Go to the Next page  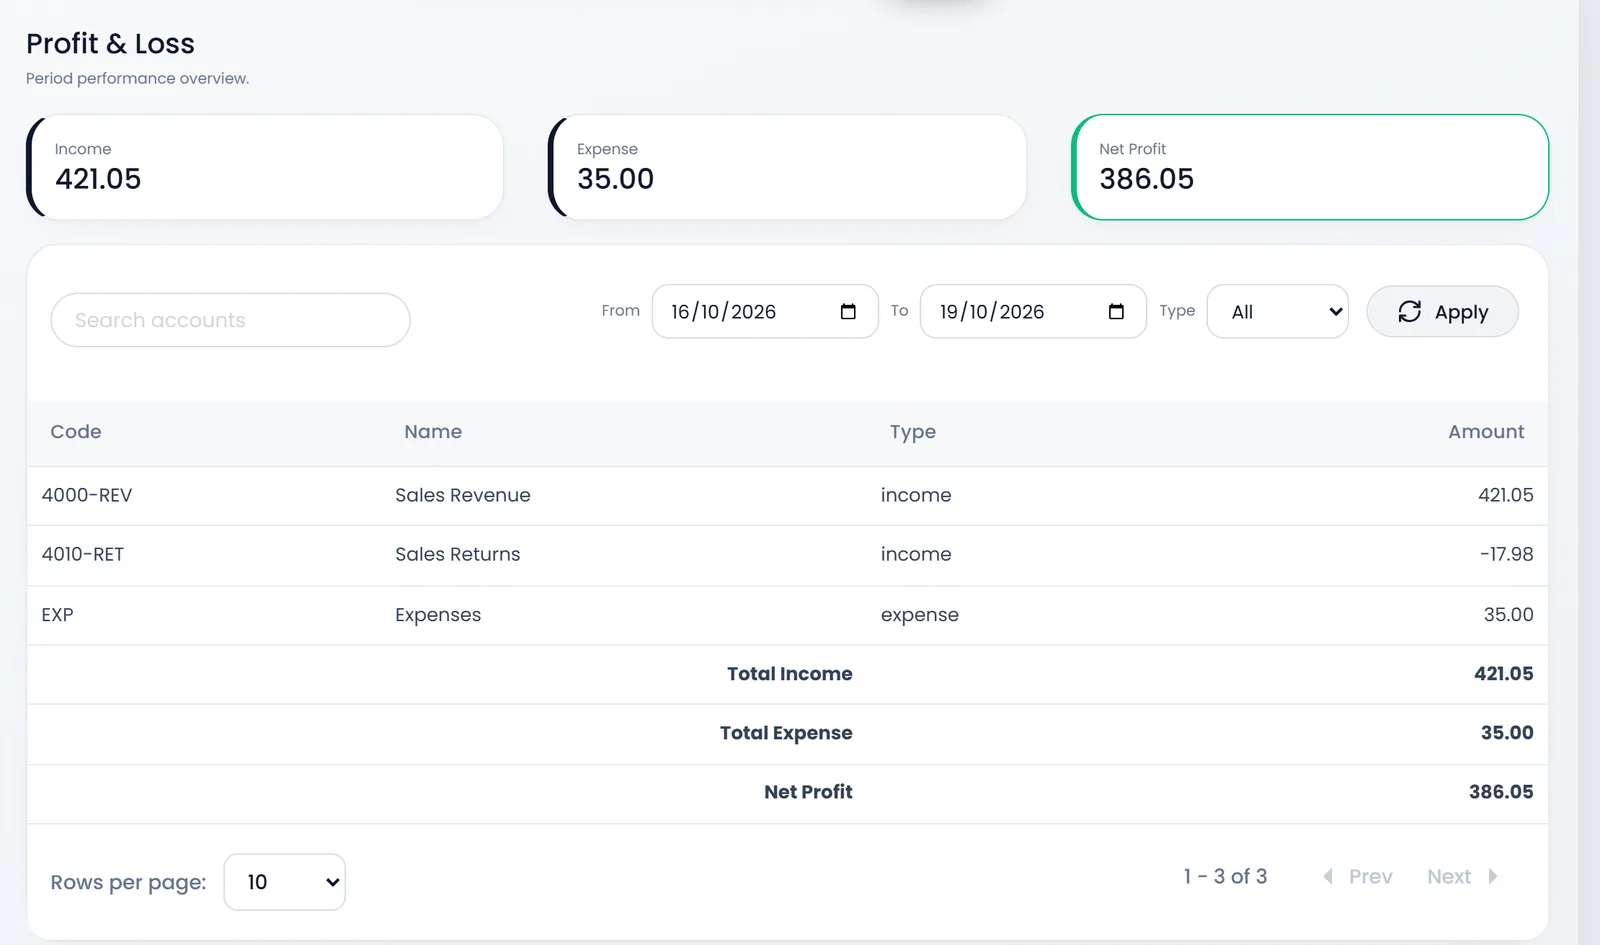(x=1462, y=877)
